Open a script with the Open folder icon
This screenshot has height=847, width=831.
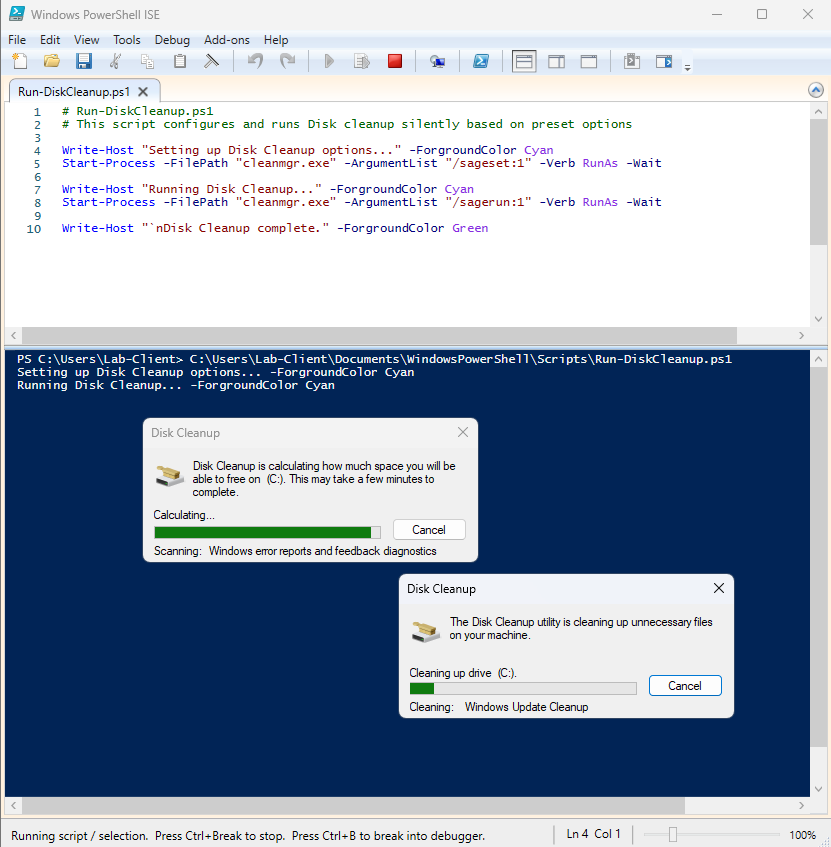click(51, 61)
